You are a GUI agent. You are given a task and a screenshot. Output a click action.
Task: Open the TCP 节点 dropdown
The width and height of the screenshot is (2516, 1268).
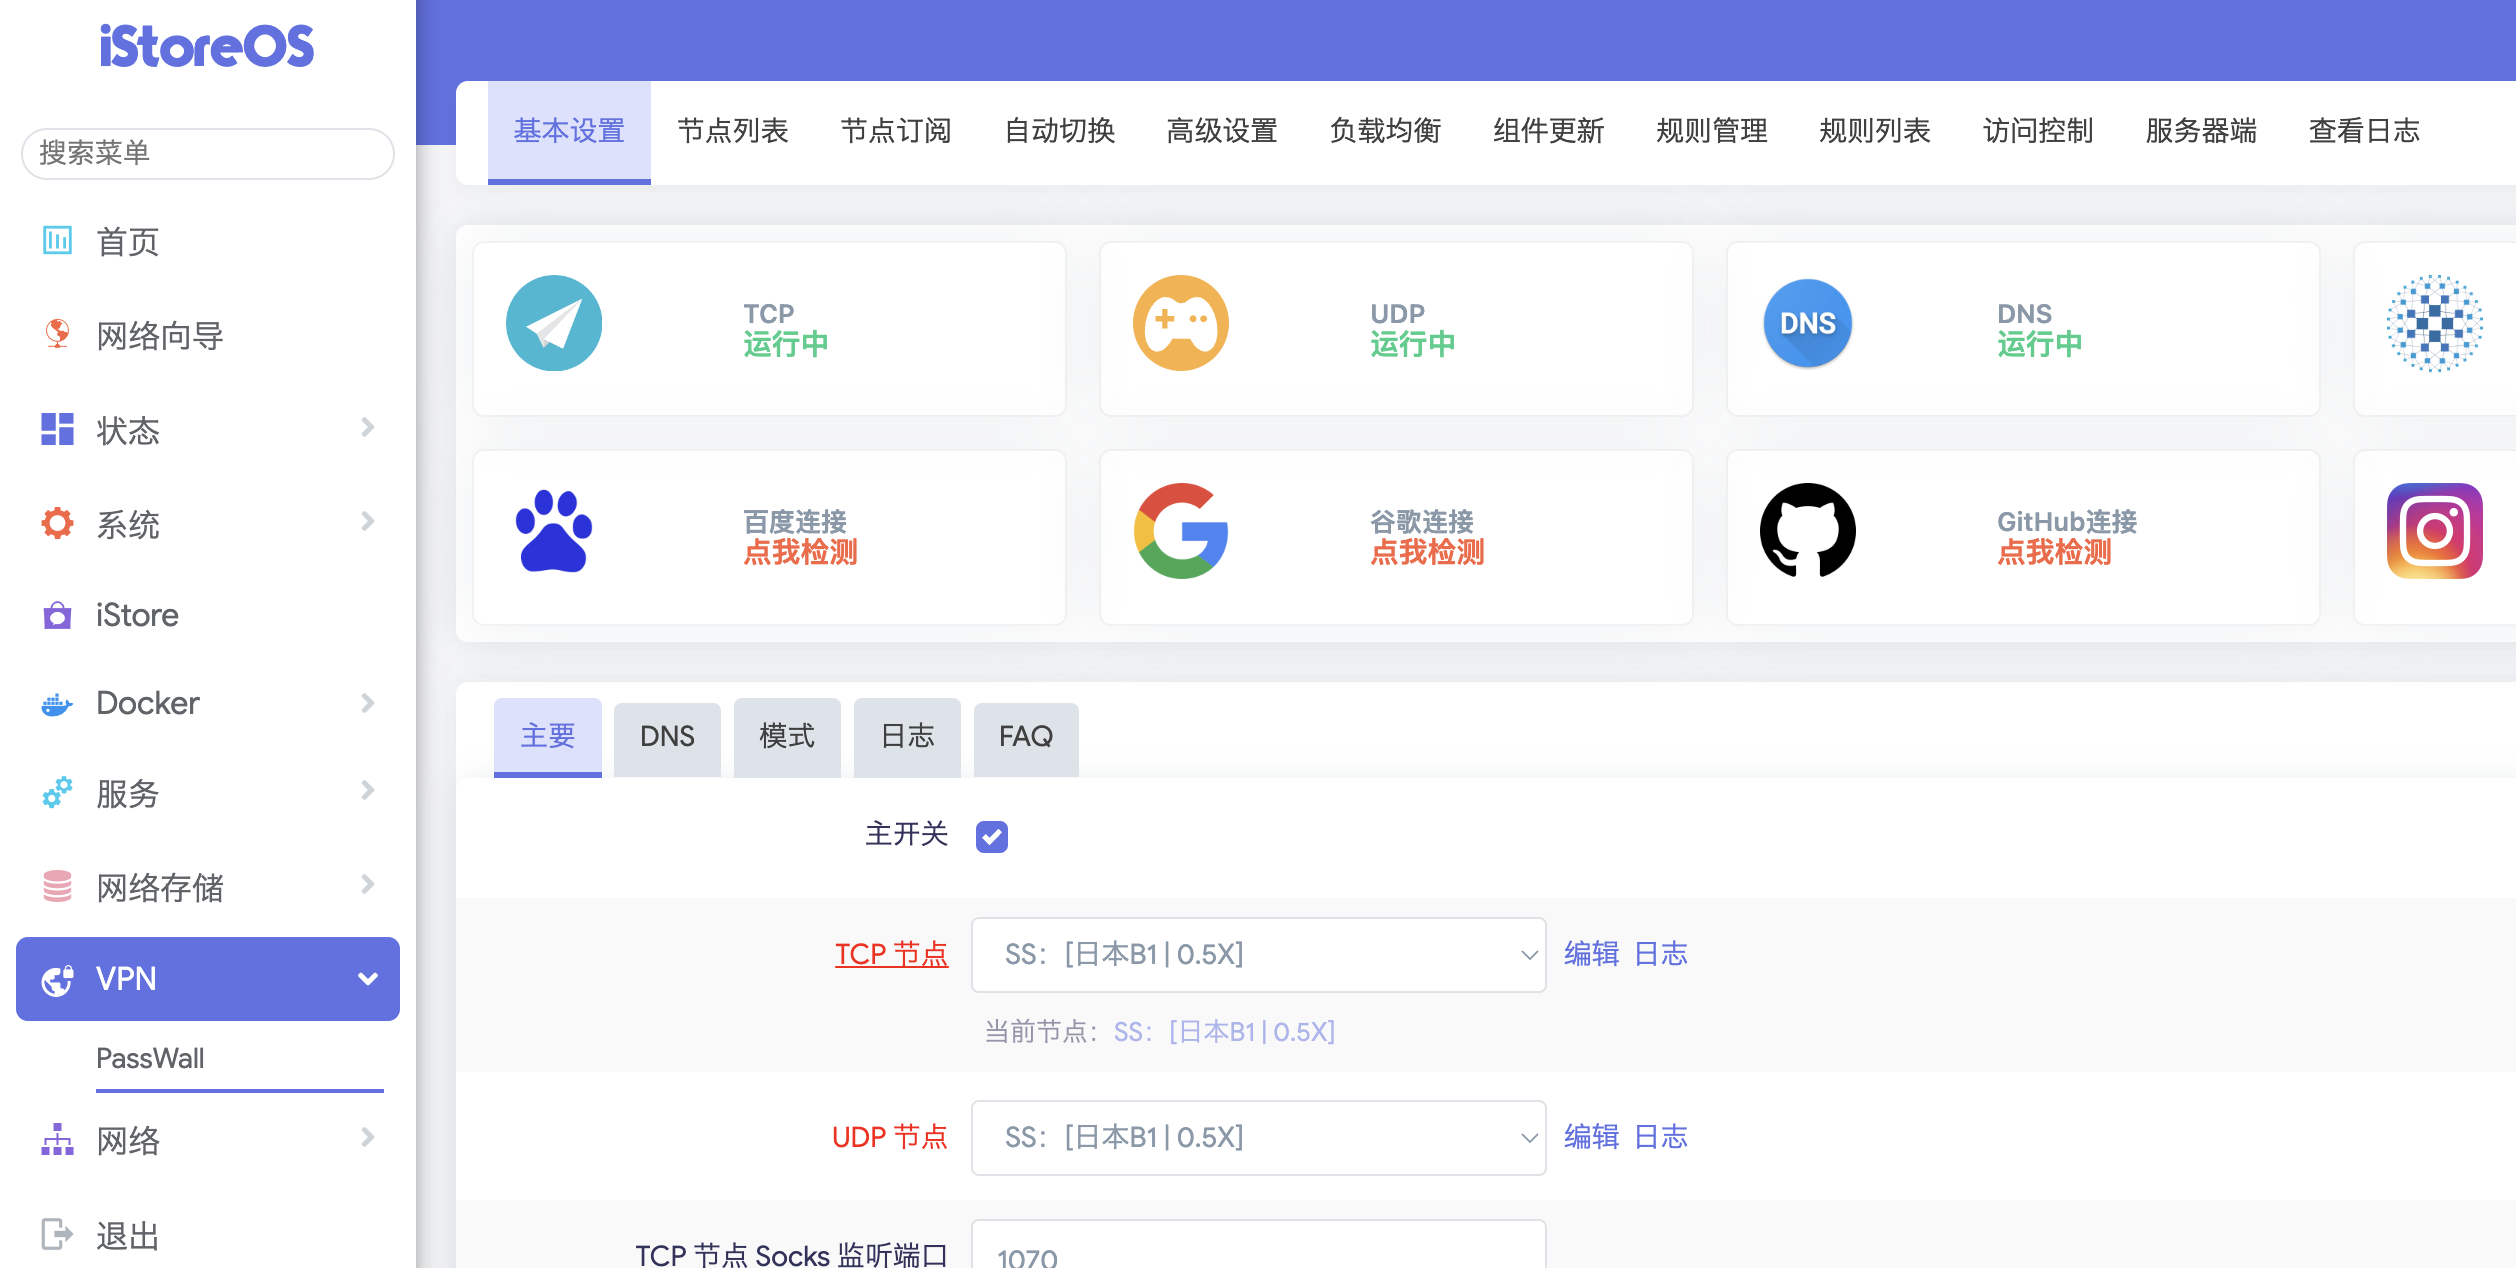coord(1259,955)
